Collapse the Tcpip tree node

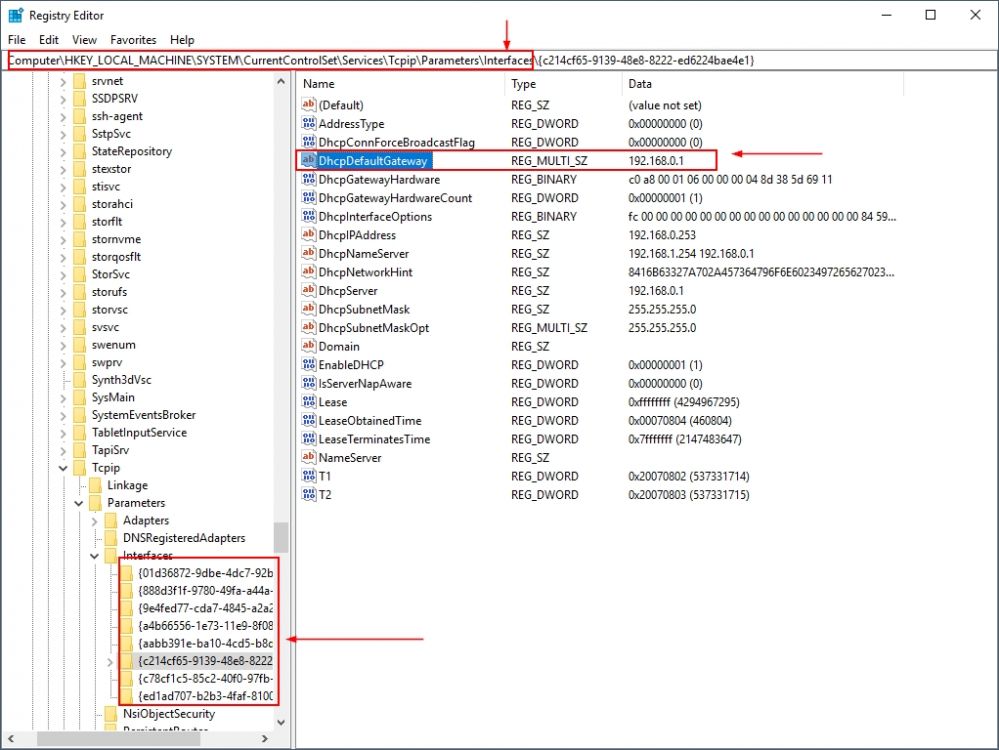pos(62,467)
